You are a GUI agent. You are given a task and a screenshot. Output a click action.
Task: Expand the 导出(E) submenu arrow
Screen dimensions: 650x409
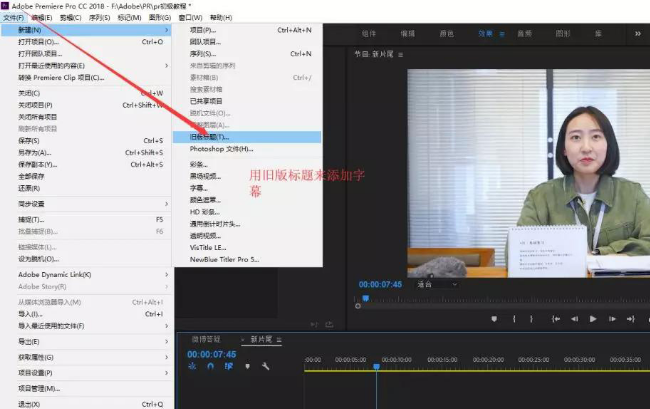pos(166,341)
